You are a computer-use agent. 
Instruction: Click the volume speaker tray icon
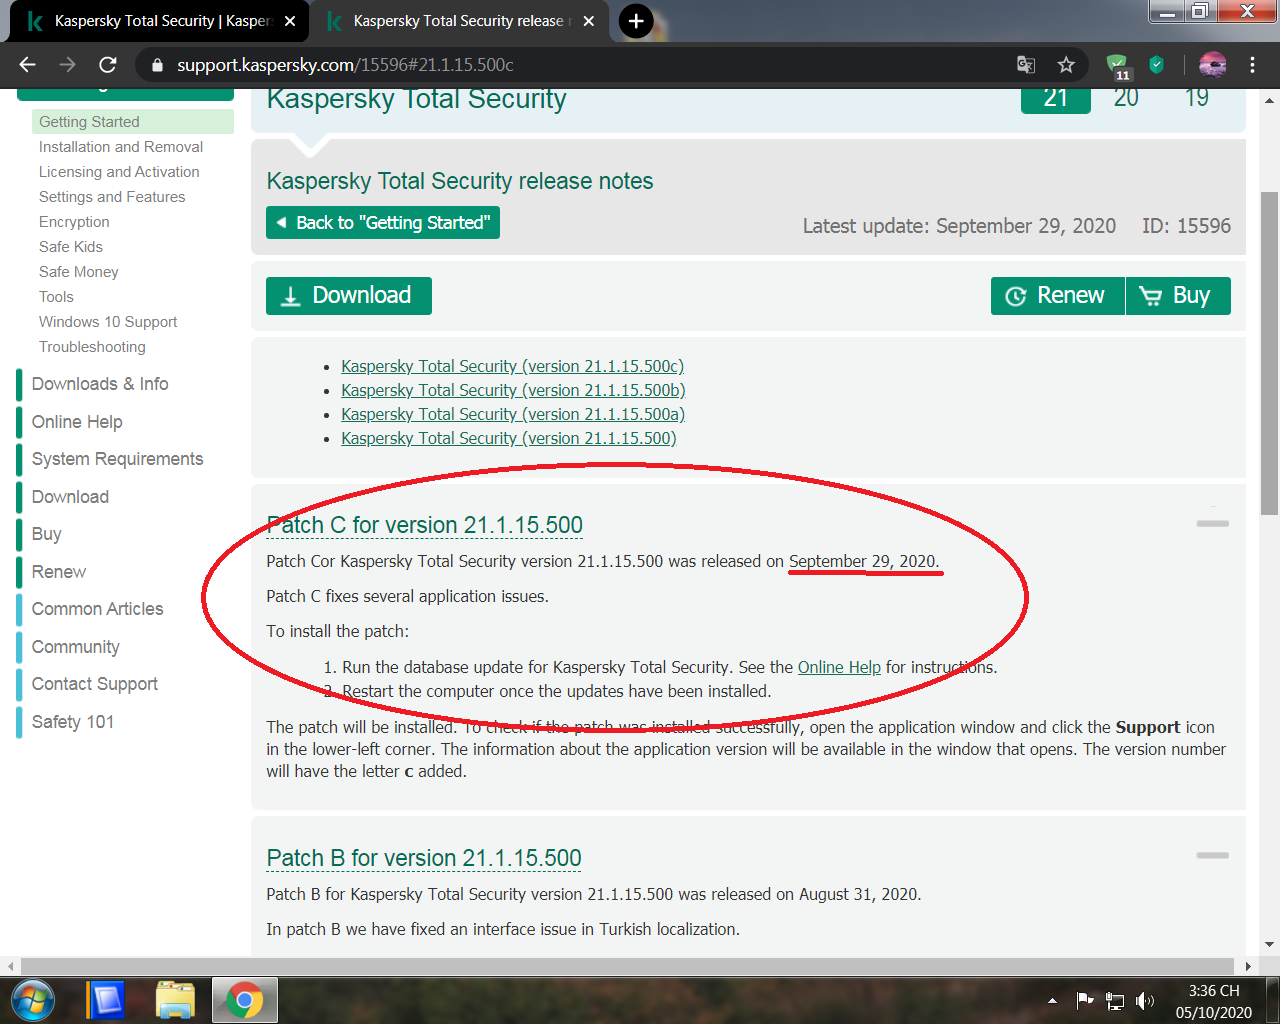[x=1145, y=1001]
